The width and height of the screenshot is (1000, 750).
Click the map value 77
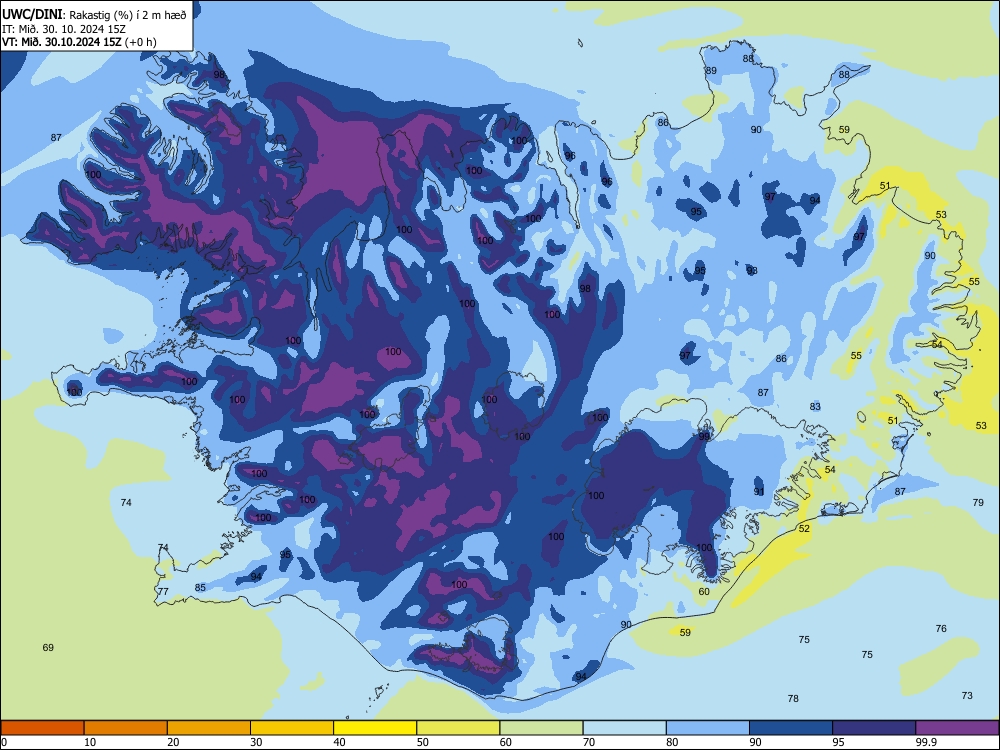163,591
